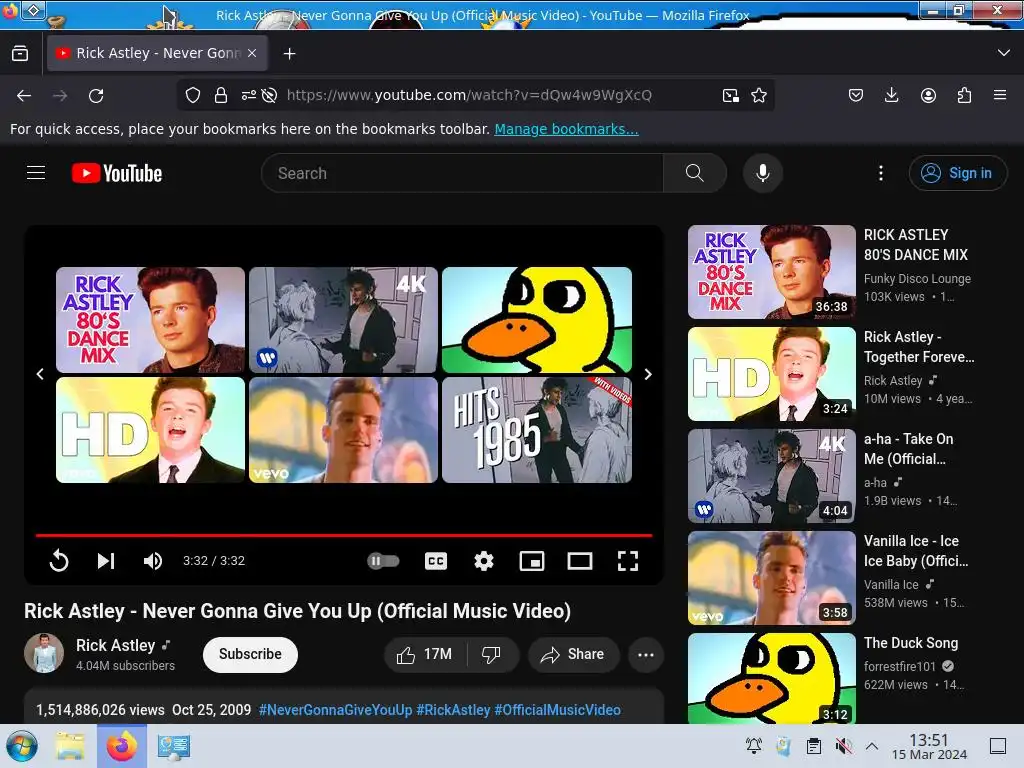This screenshot has width=1024, height=768.
Task: Show the previous suggested videos with the left arrow
Action: click(x=40, y=374)
